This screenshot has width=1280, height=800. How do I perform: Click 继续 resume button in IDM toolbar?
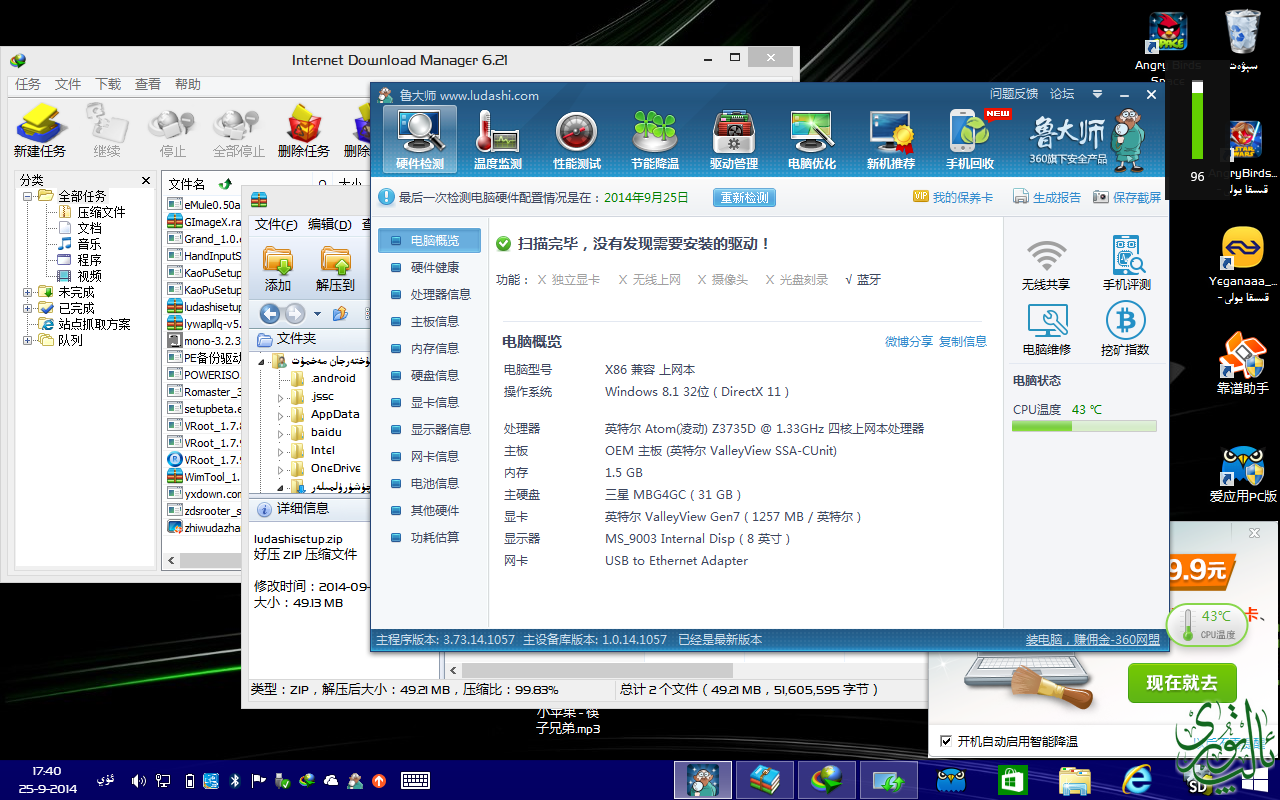pos(107,131)
